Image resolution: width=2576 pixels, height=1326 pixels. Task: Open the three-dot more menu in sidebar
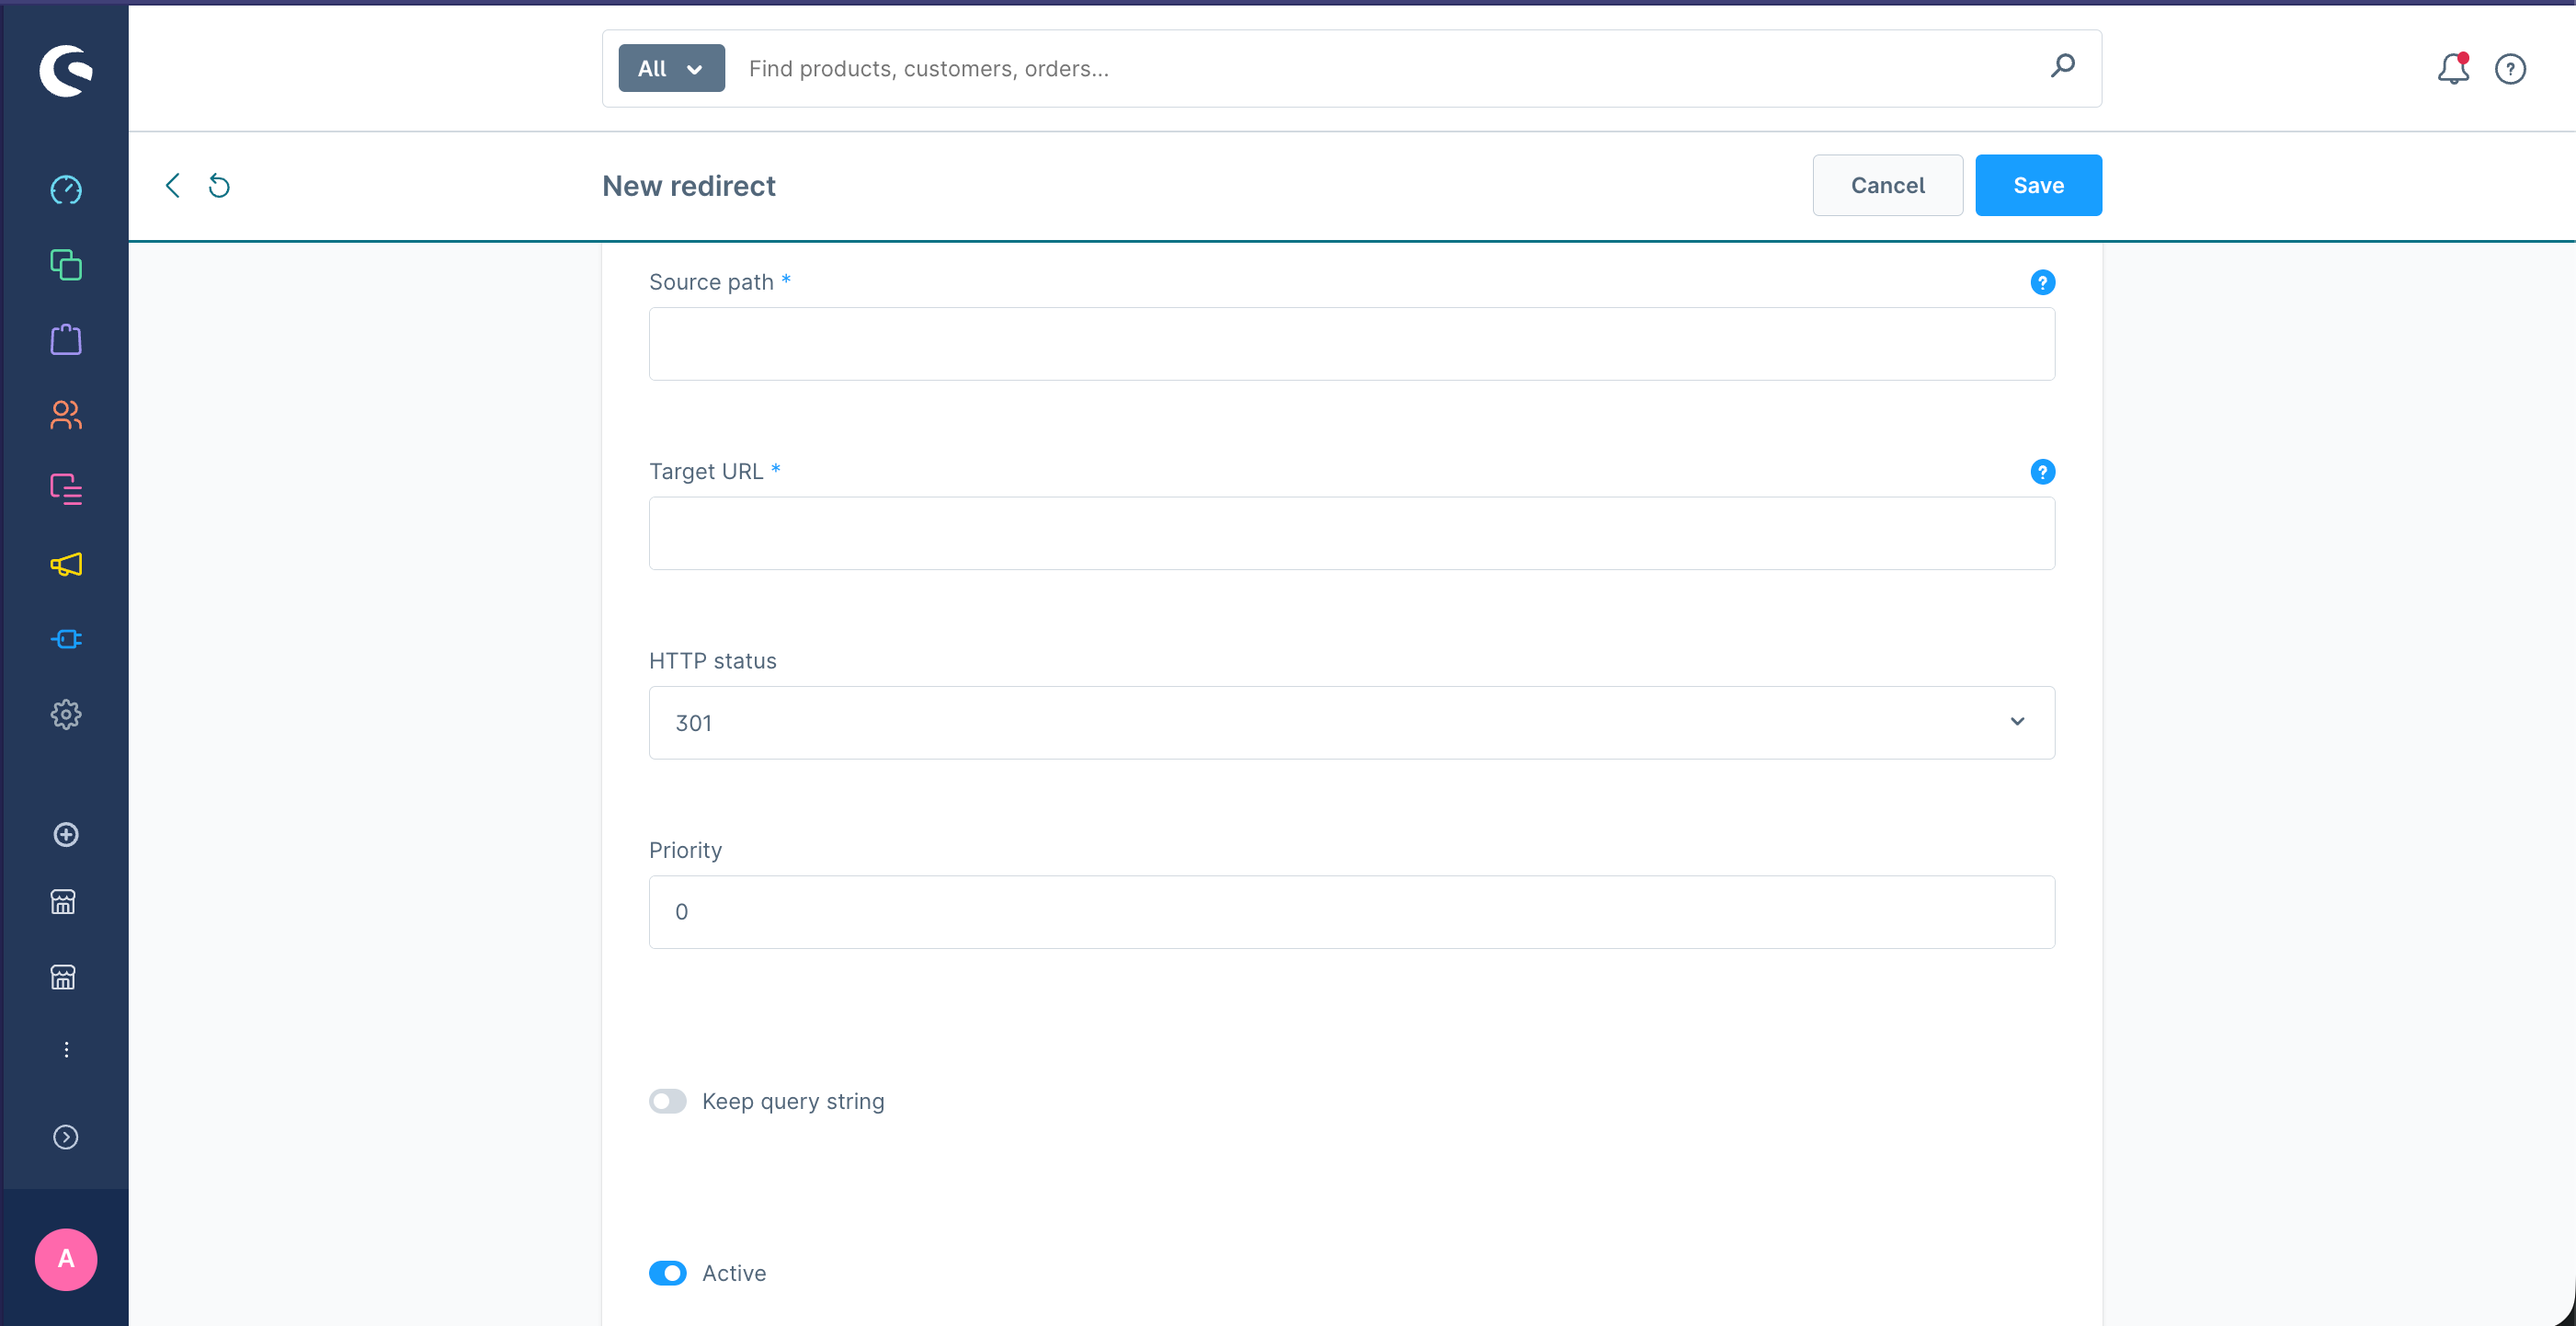66,1049
